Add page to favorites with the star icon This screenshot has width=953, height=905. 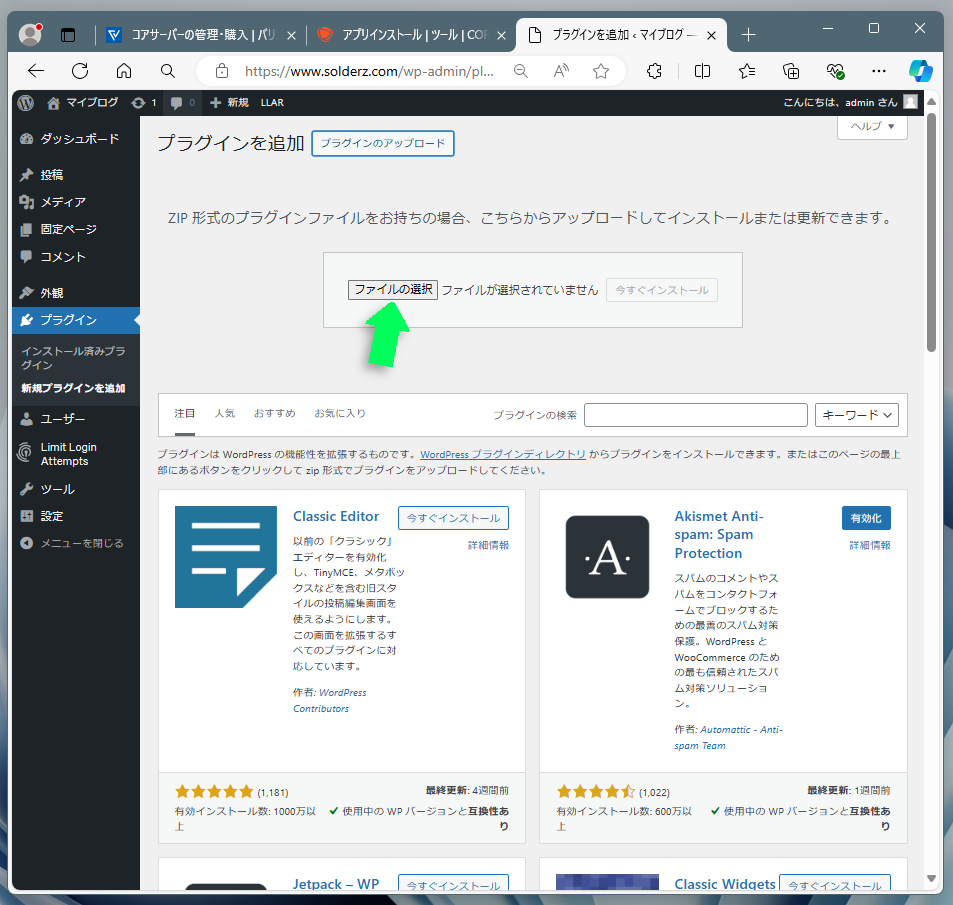coord(601,71)
